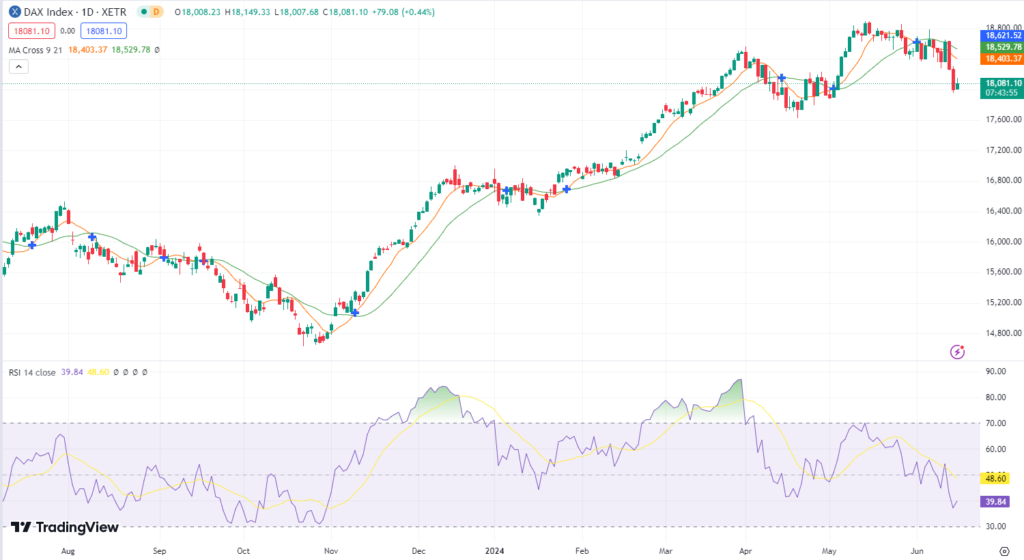Click the 17,600.00 price scale label
Screen dimensions: 1024x560
[x=1003, y=119]
